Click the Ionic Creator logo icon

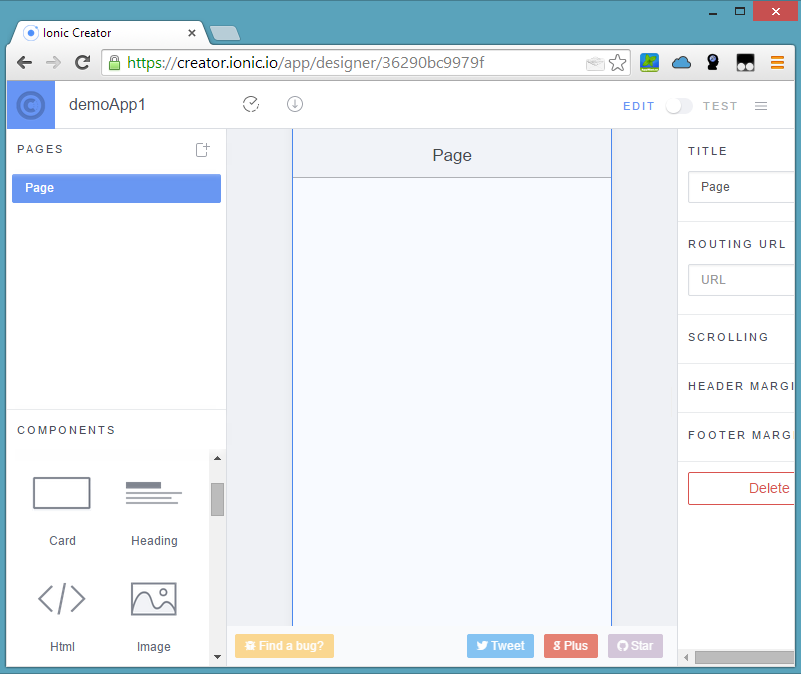(31, 105)
